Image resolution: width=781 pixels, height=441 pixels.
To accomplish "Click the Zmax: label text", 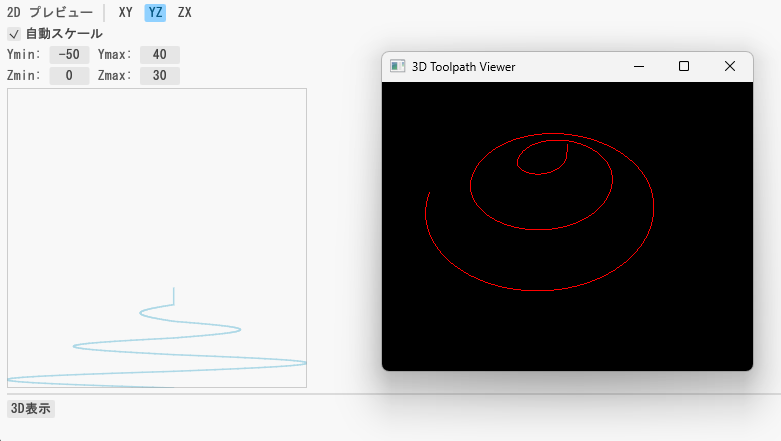I will 115,76.
